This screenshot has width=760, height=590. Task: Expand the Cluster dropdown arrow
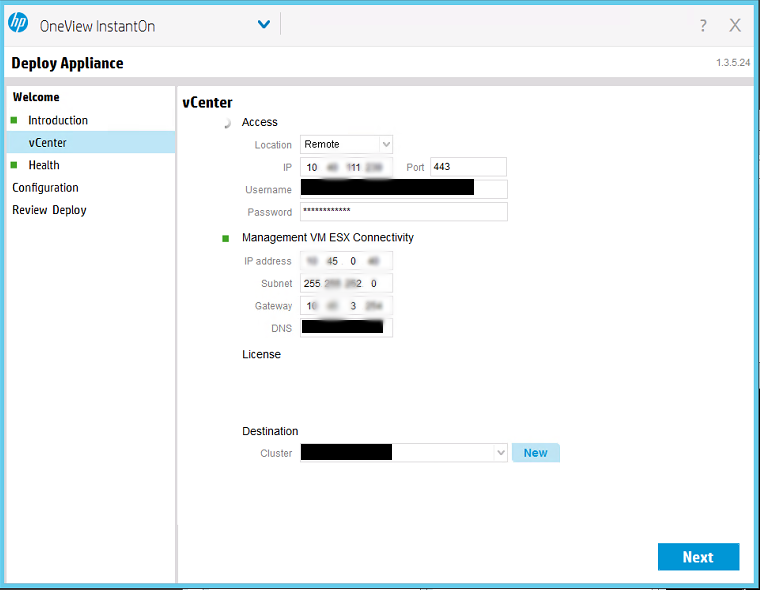pos(501,453)
